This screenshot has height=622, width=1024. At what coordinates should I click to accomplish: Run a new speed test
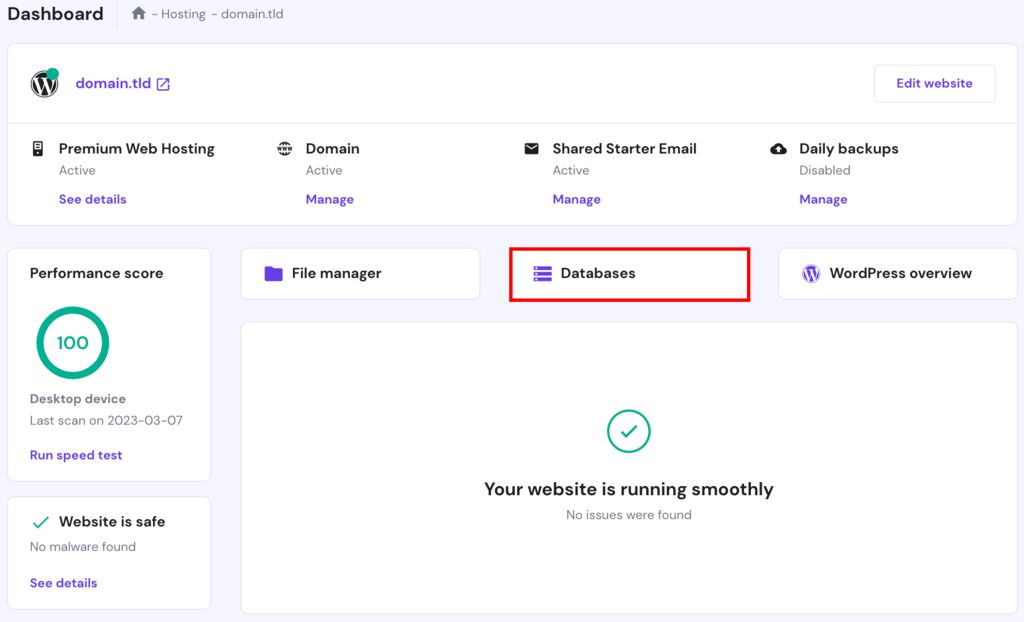76,454
